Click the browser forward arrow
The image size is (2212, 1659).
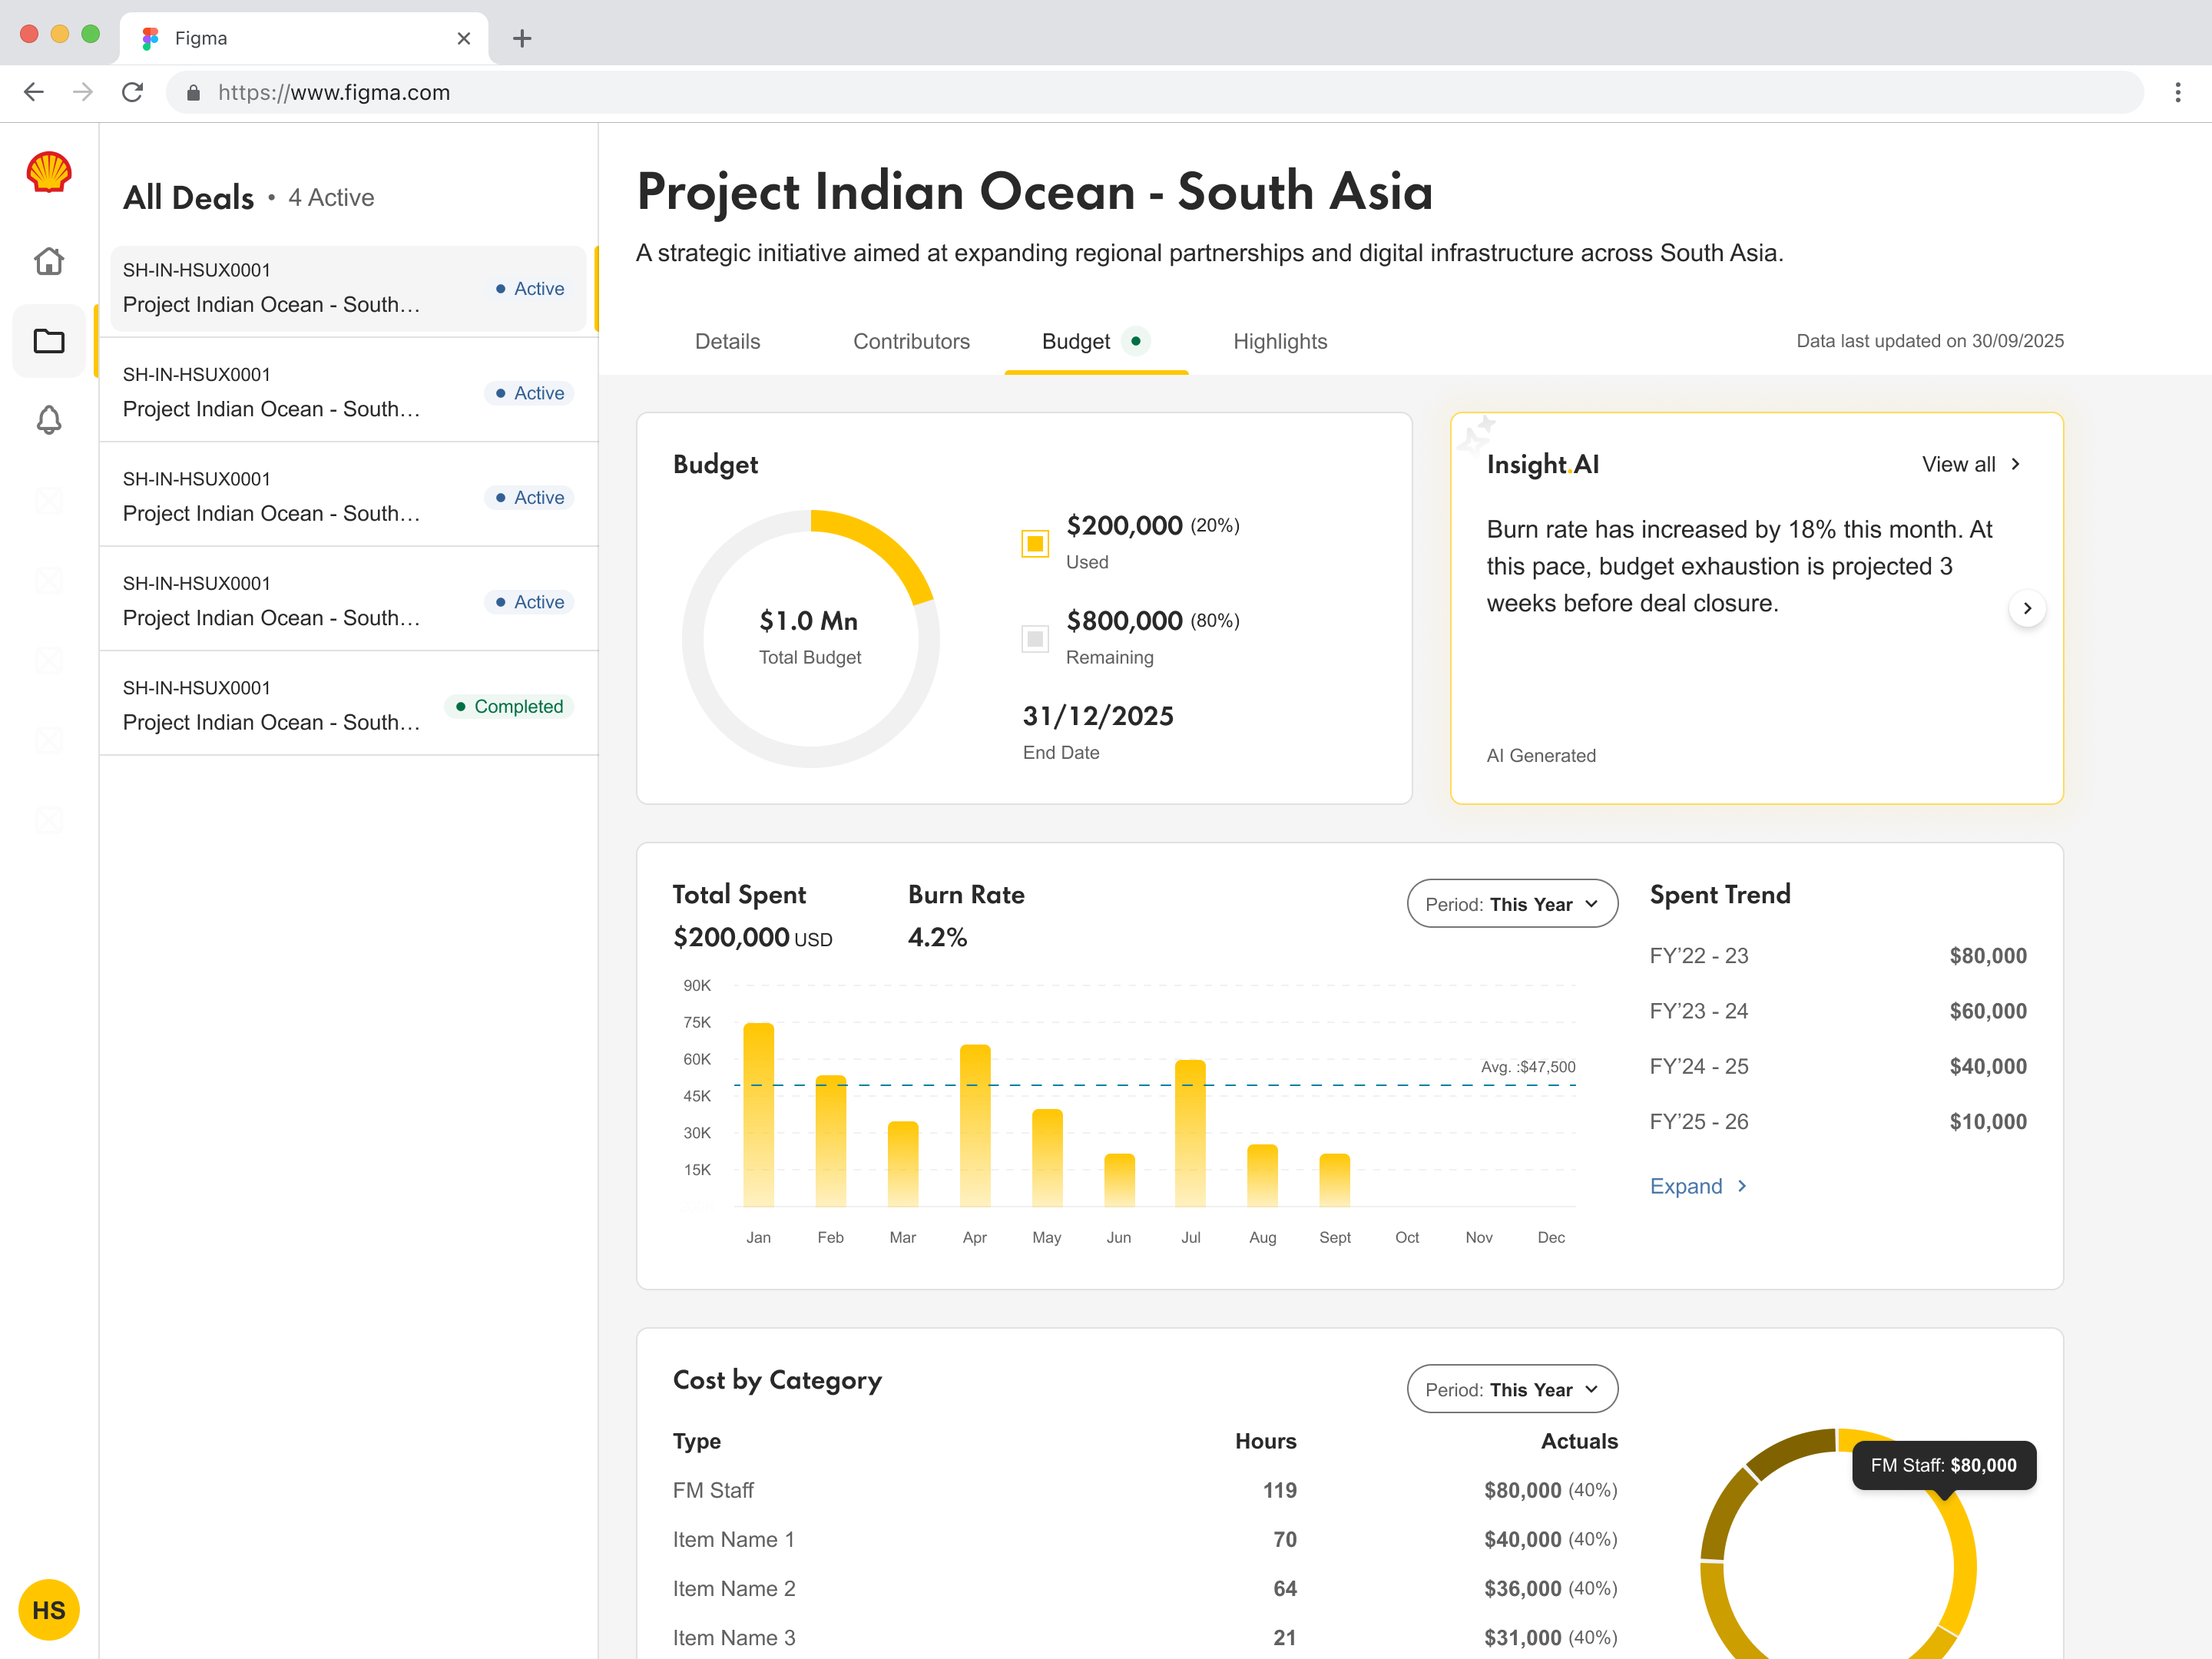[83, 92]
